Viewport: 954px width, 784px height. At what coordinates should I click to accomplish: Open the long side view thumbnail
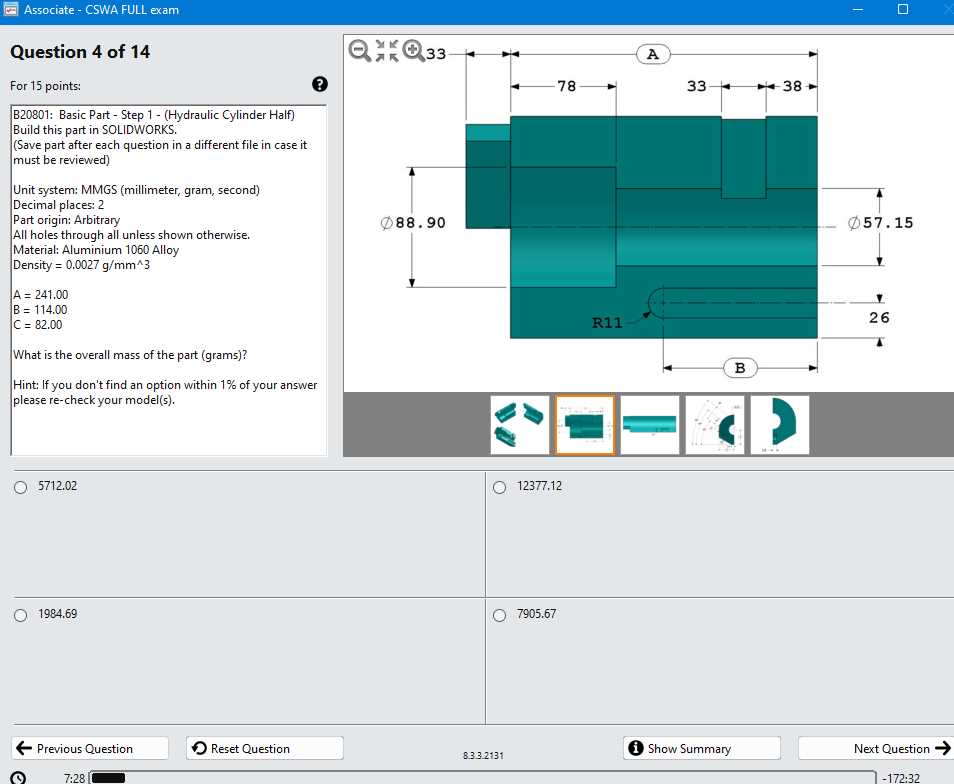point(650,425)
